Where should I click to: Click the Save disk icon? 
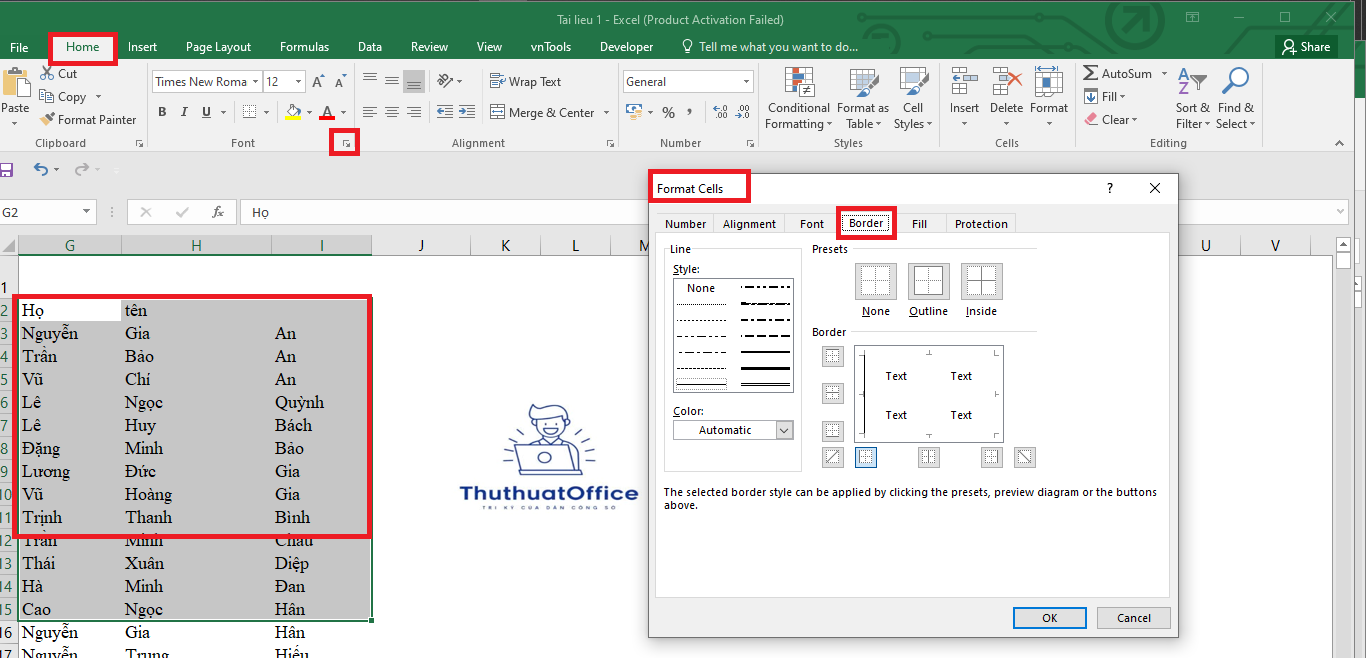pyautogui.click(x=6, y=170)
